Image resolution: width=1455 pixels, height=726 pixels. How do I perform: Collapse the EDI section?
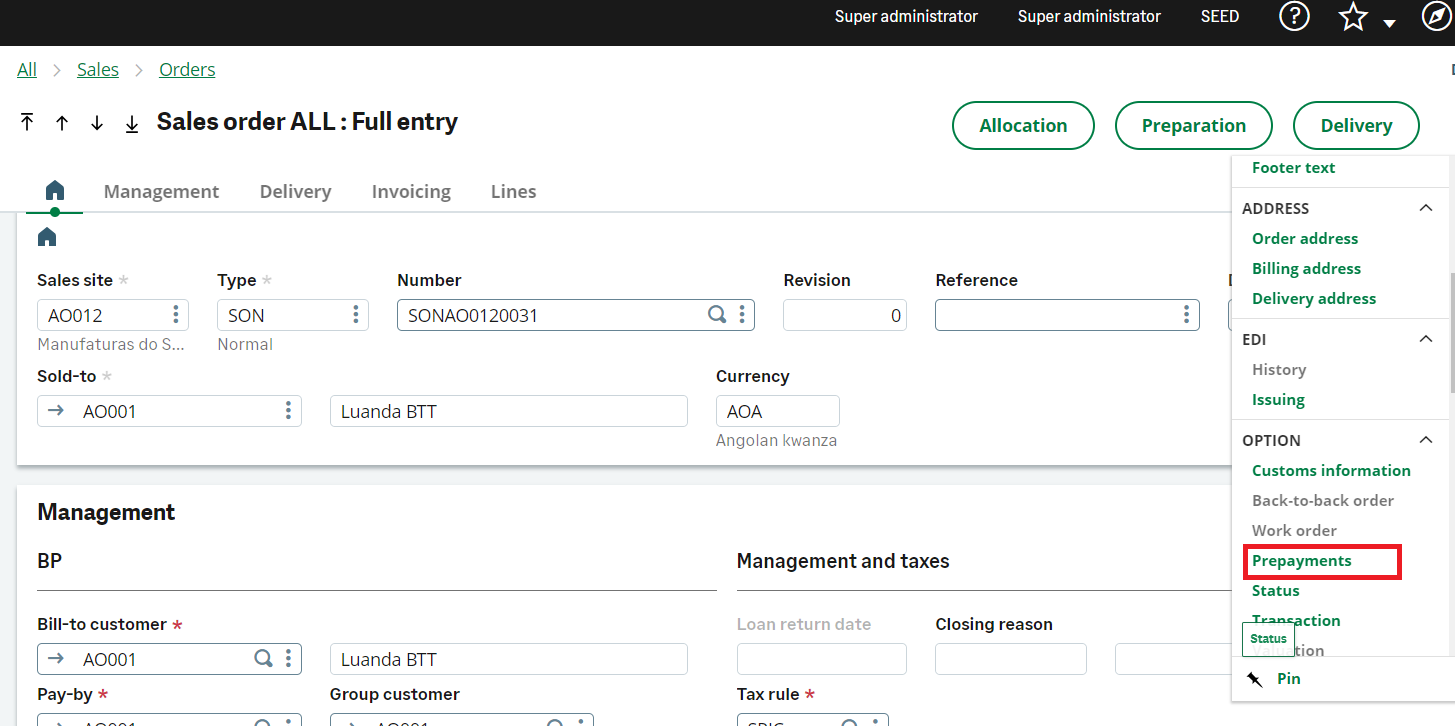coord(1426,338)
